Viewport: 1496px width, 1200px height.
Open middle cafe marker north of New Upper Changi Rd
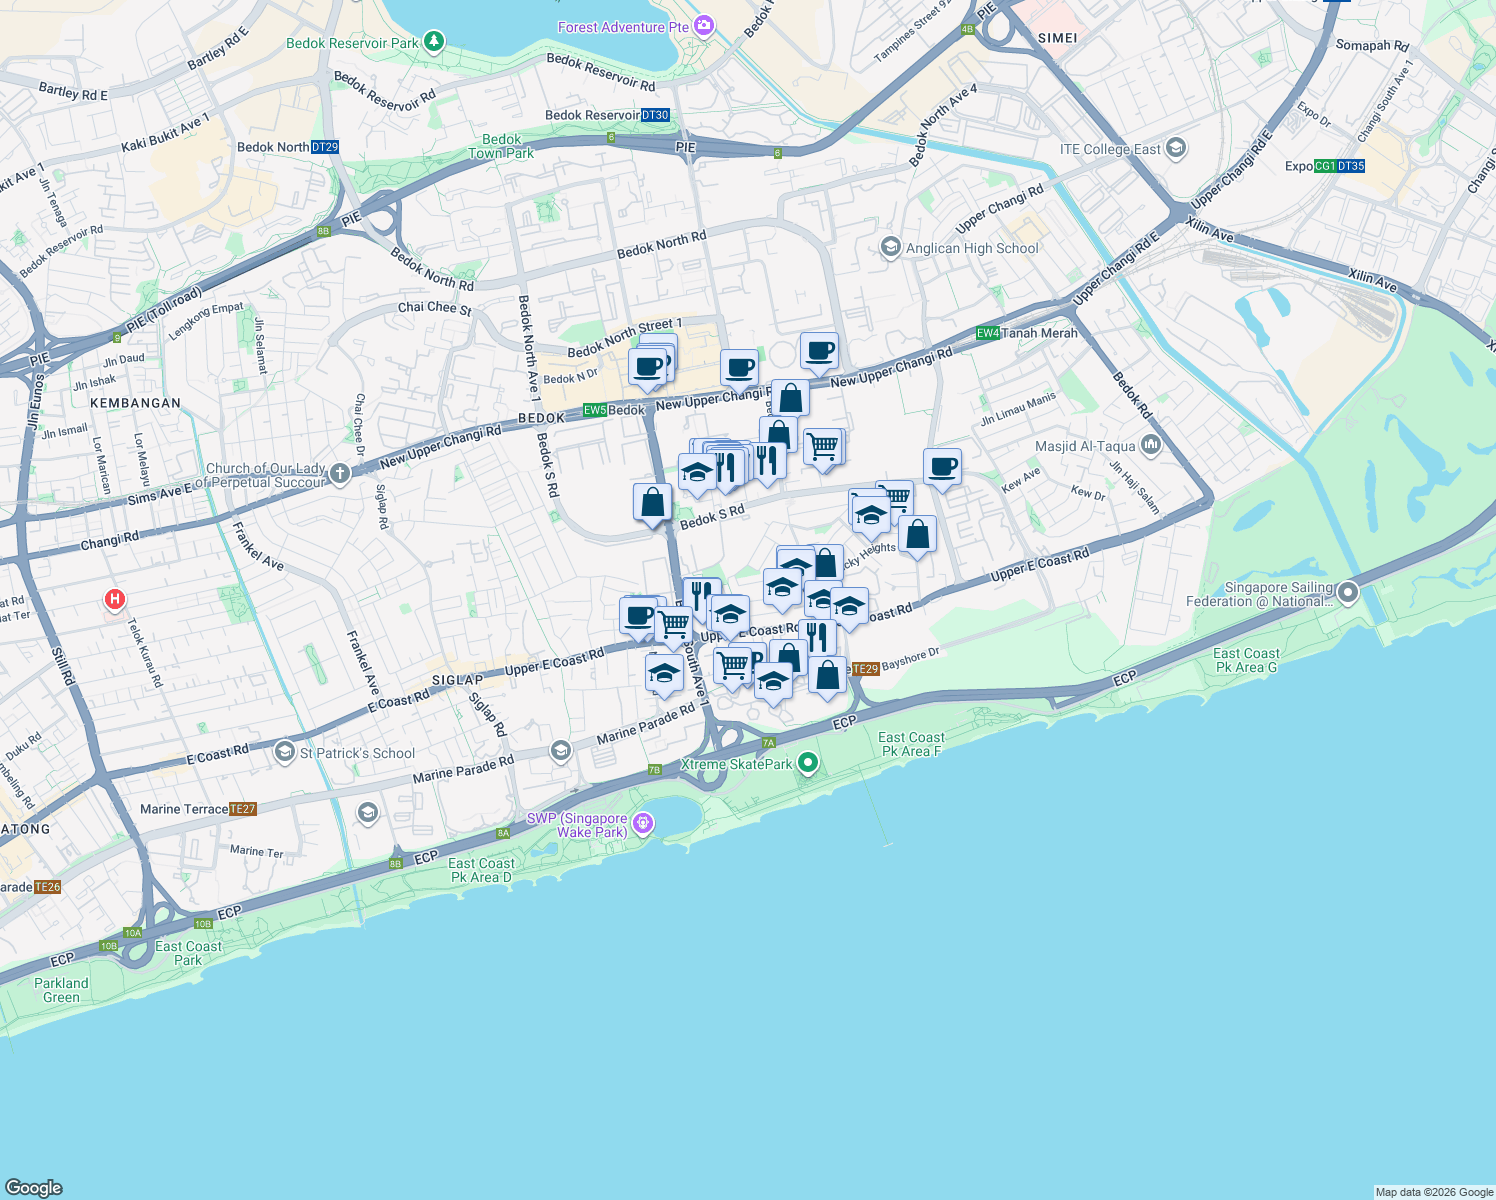pos(739,369)
